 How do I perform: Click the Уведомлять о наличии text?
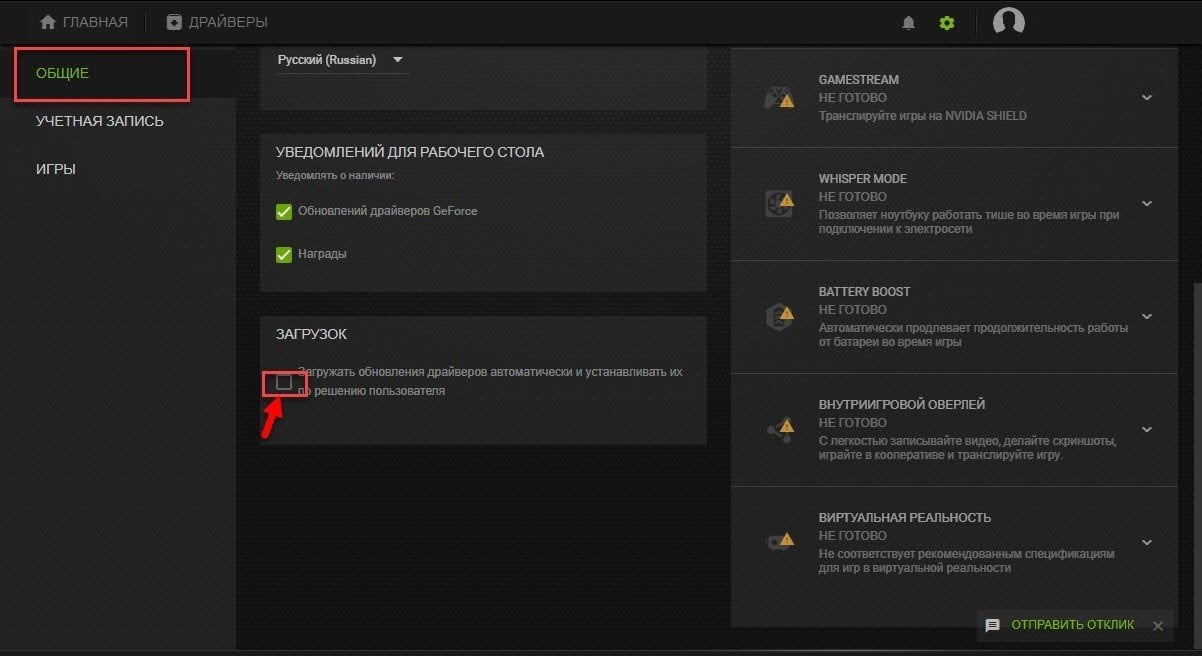click(x=335, y=176)
